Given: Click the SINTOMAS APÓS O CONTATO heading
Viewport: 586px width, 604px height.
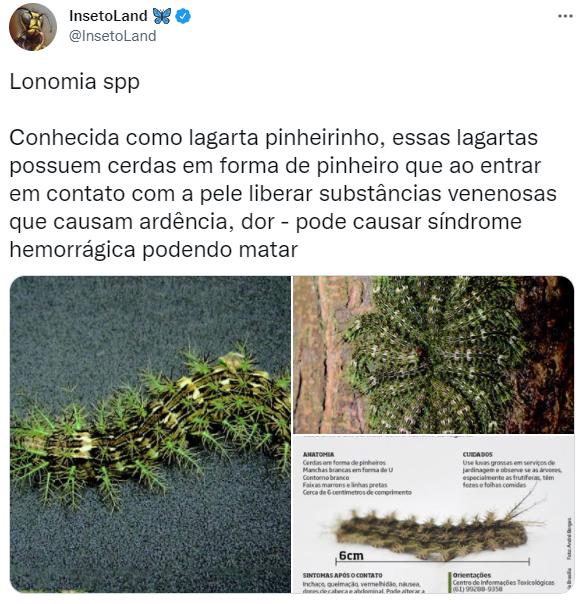Looking at the screenshot, I should 343,575.
